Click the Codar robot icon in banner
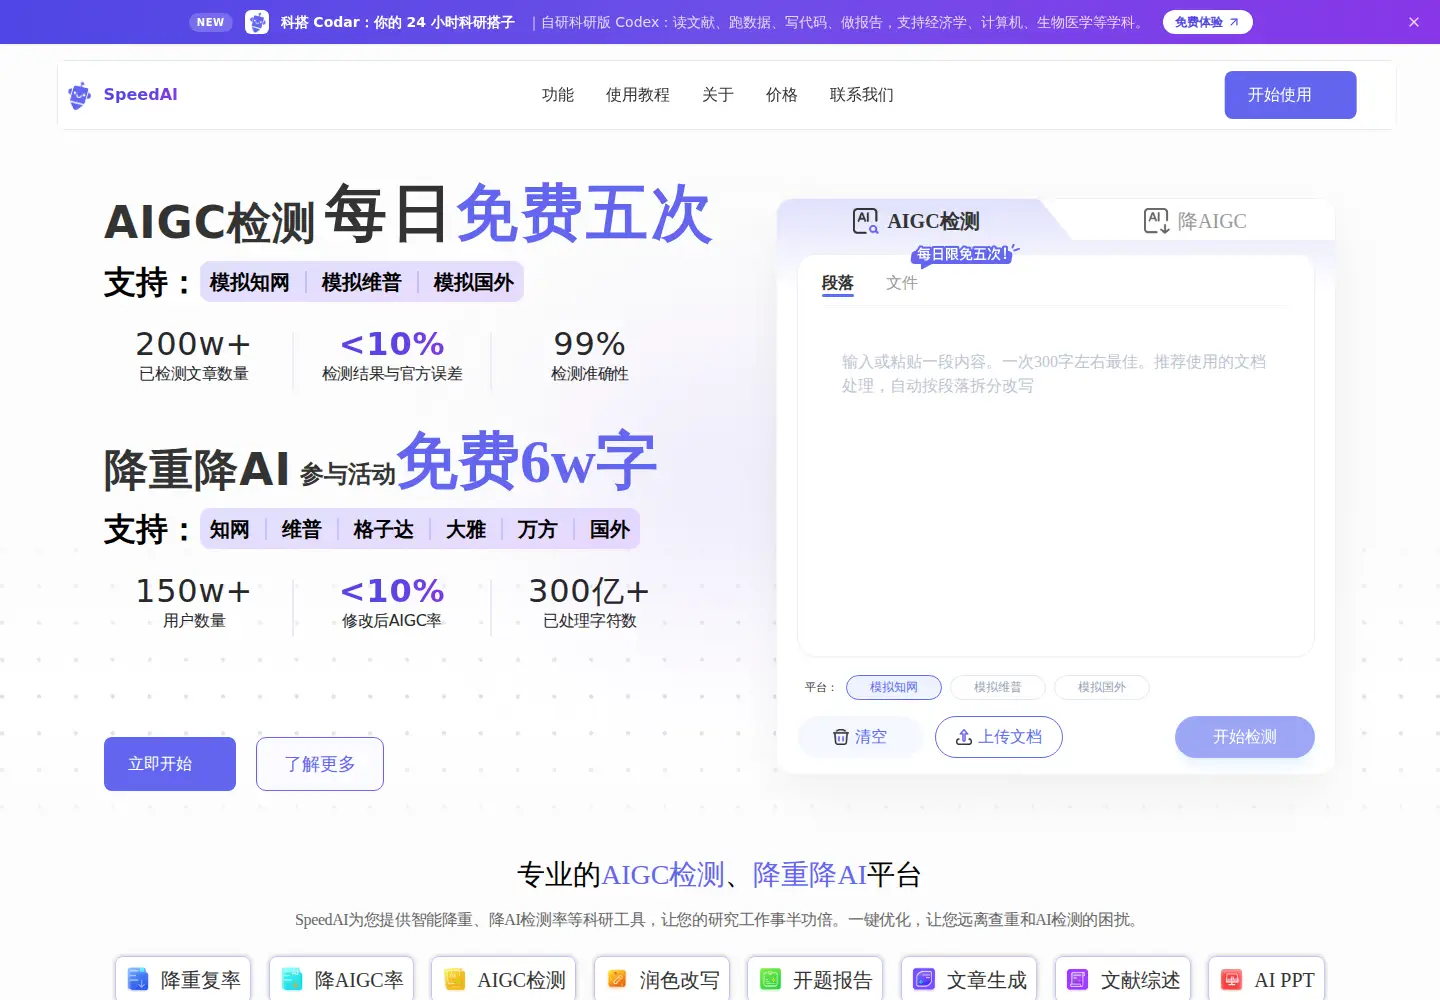 pos(257,22)
